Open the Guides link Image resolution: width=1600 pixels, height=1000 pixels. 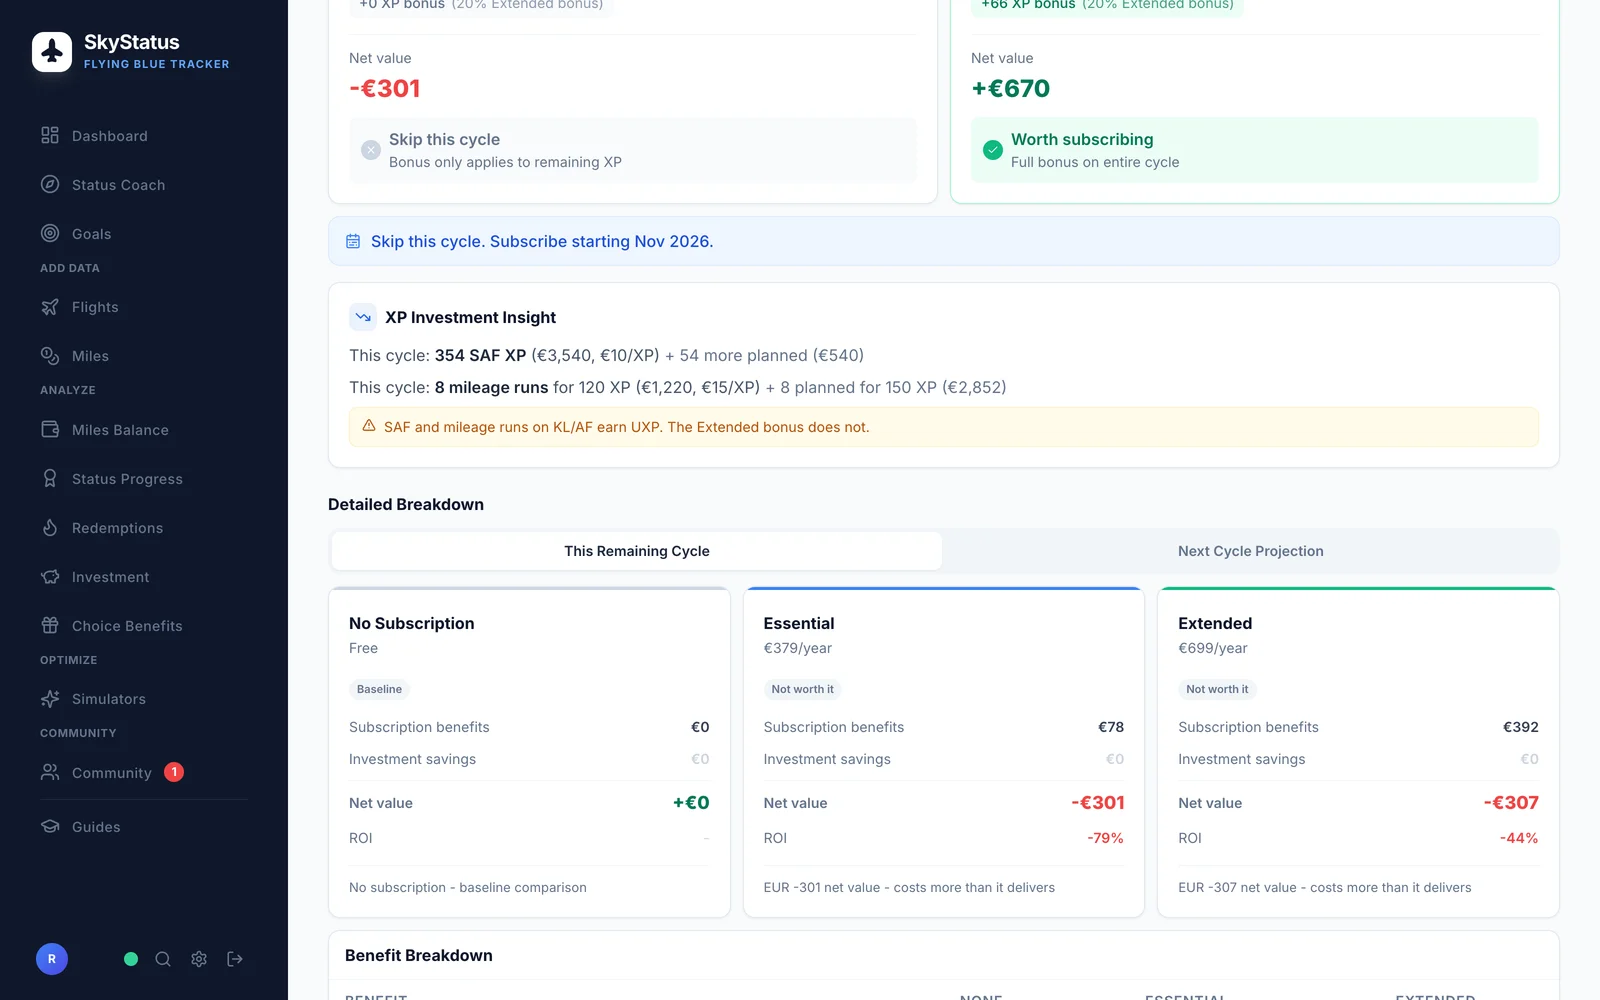[x=96, y=827]
